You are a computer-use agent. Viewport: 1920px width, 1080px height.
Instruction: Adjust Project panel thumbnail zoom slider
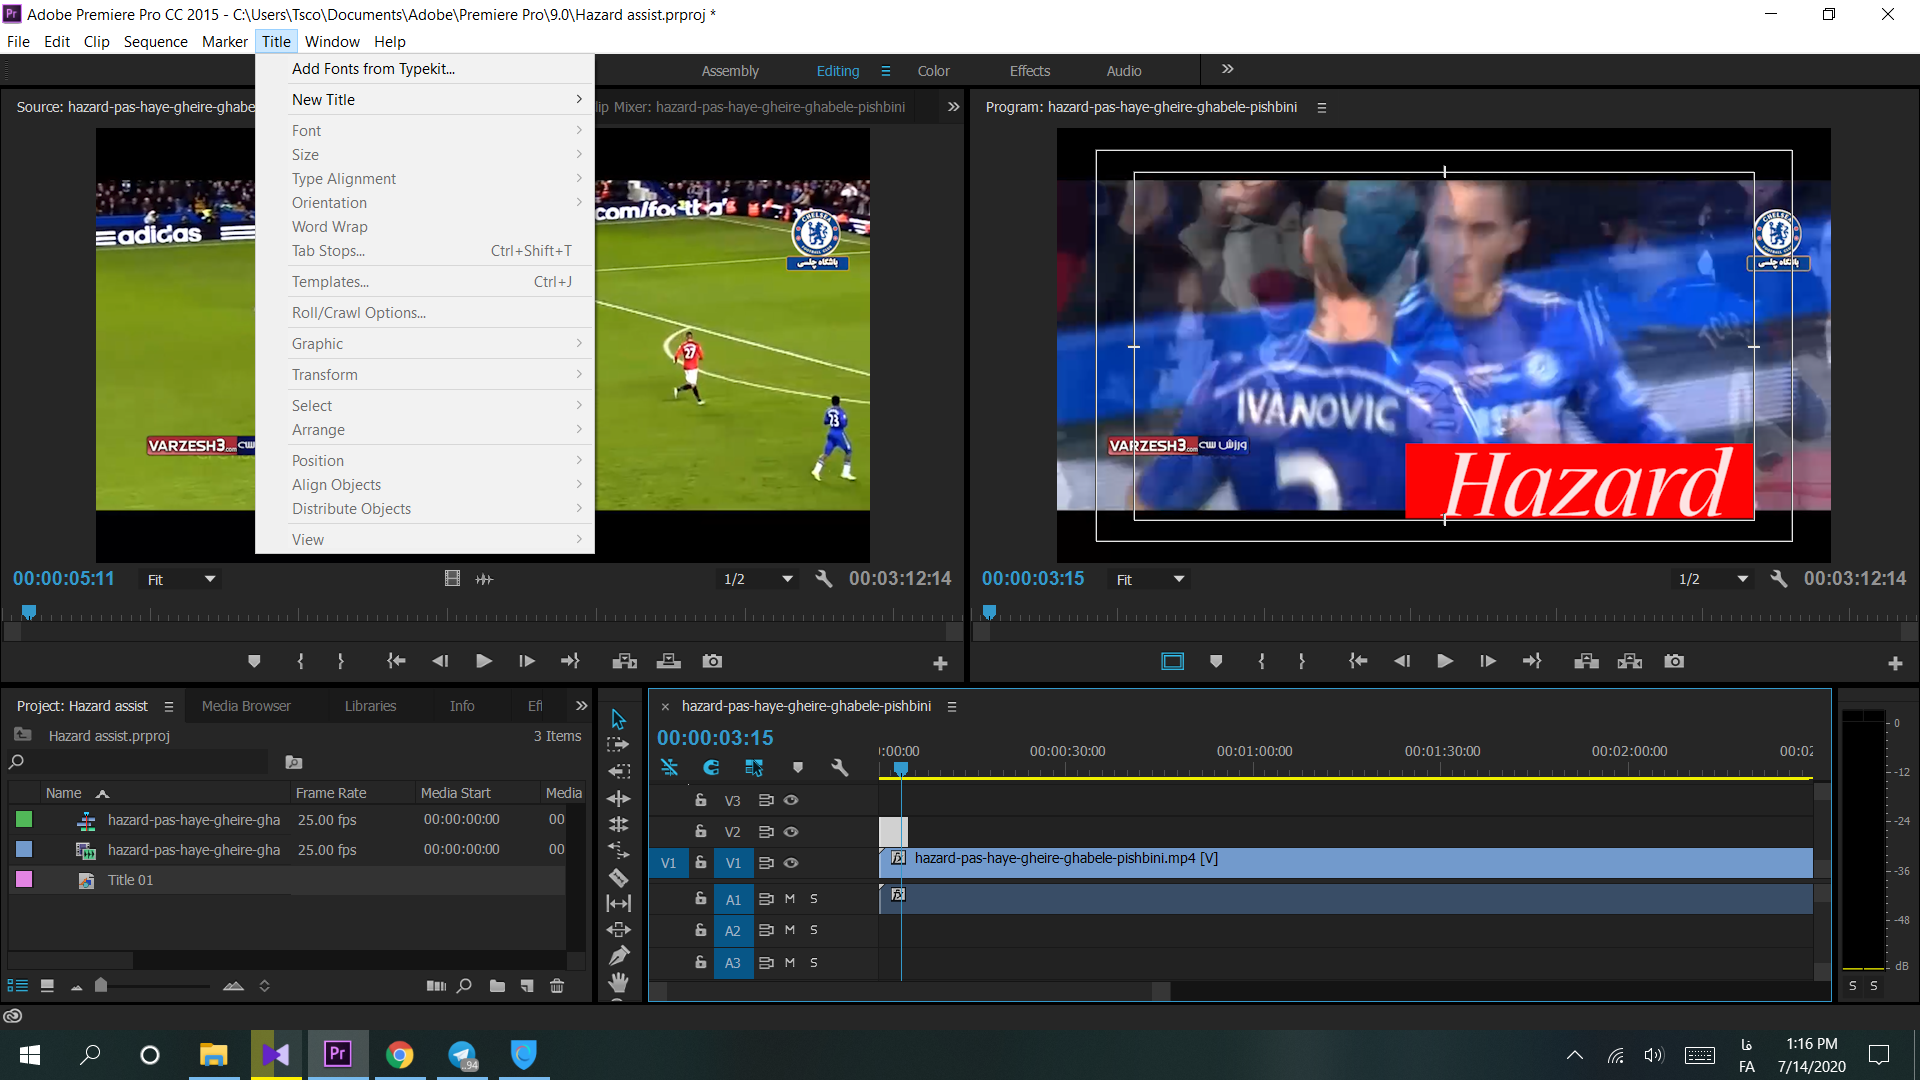[101, 985]
